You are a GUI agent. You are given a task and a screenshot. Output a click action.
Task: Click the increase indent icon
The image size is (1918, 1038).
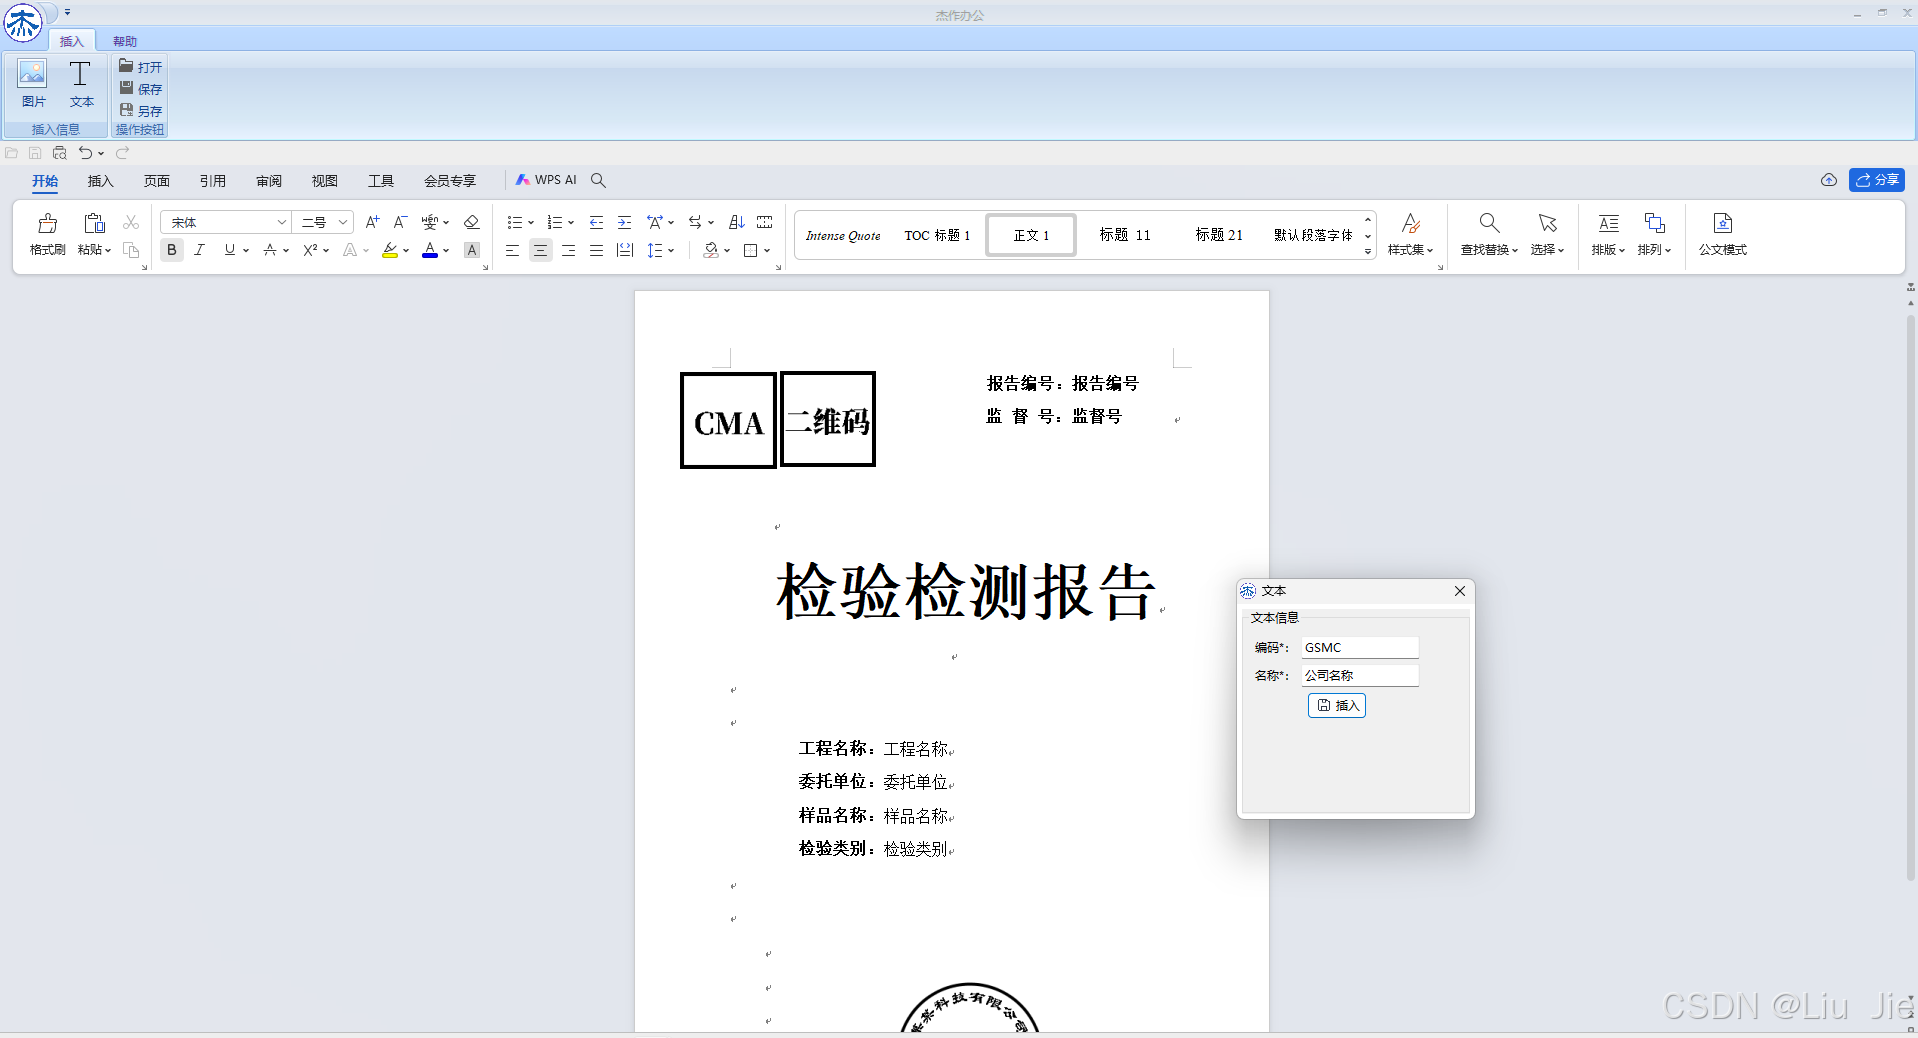click(624, 222)
